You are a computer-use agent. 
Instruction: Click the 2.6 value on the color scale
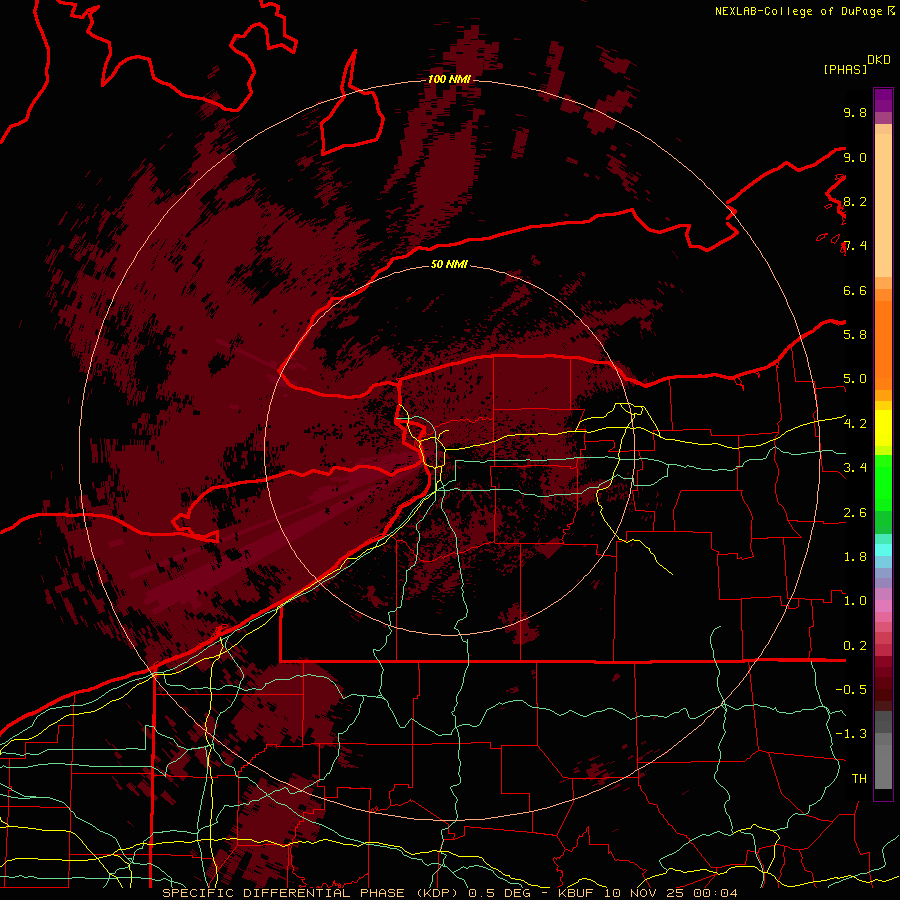(855, 513)
